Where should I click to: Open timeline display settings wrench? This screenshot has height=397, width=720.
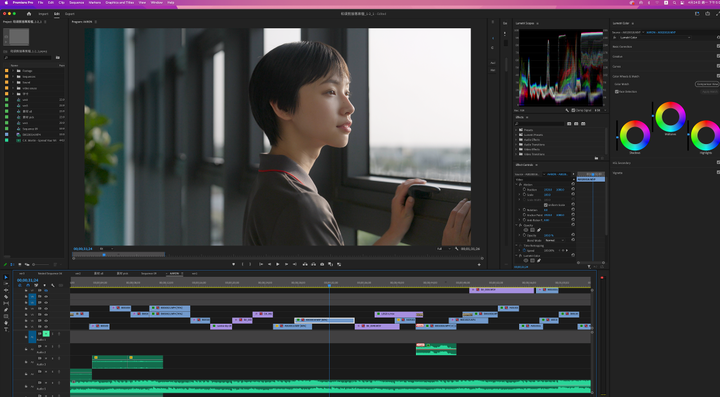[x=53, y=285]
